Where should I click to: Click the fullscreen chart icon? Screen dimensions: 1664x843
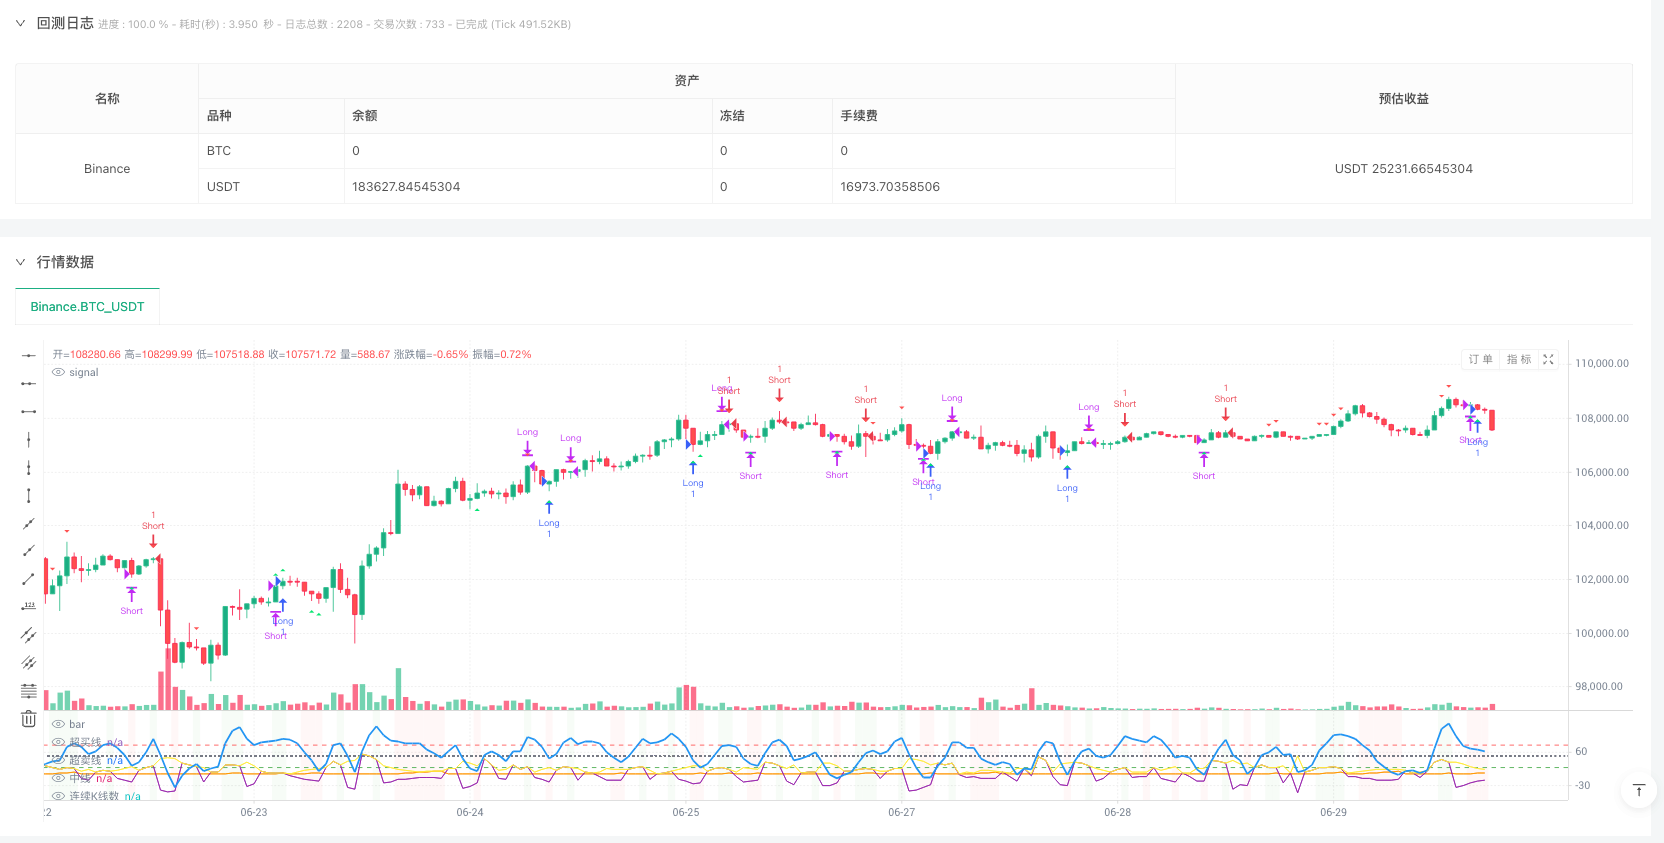[x=1548, y=360]
